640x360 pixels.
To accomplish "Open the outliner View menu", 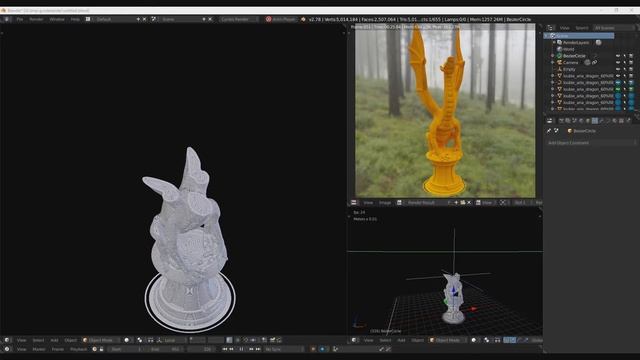I will point(564,28).
